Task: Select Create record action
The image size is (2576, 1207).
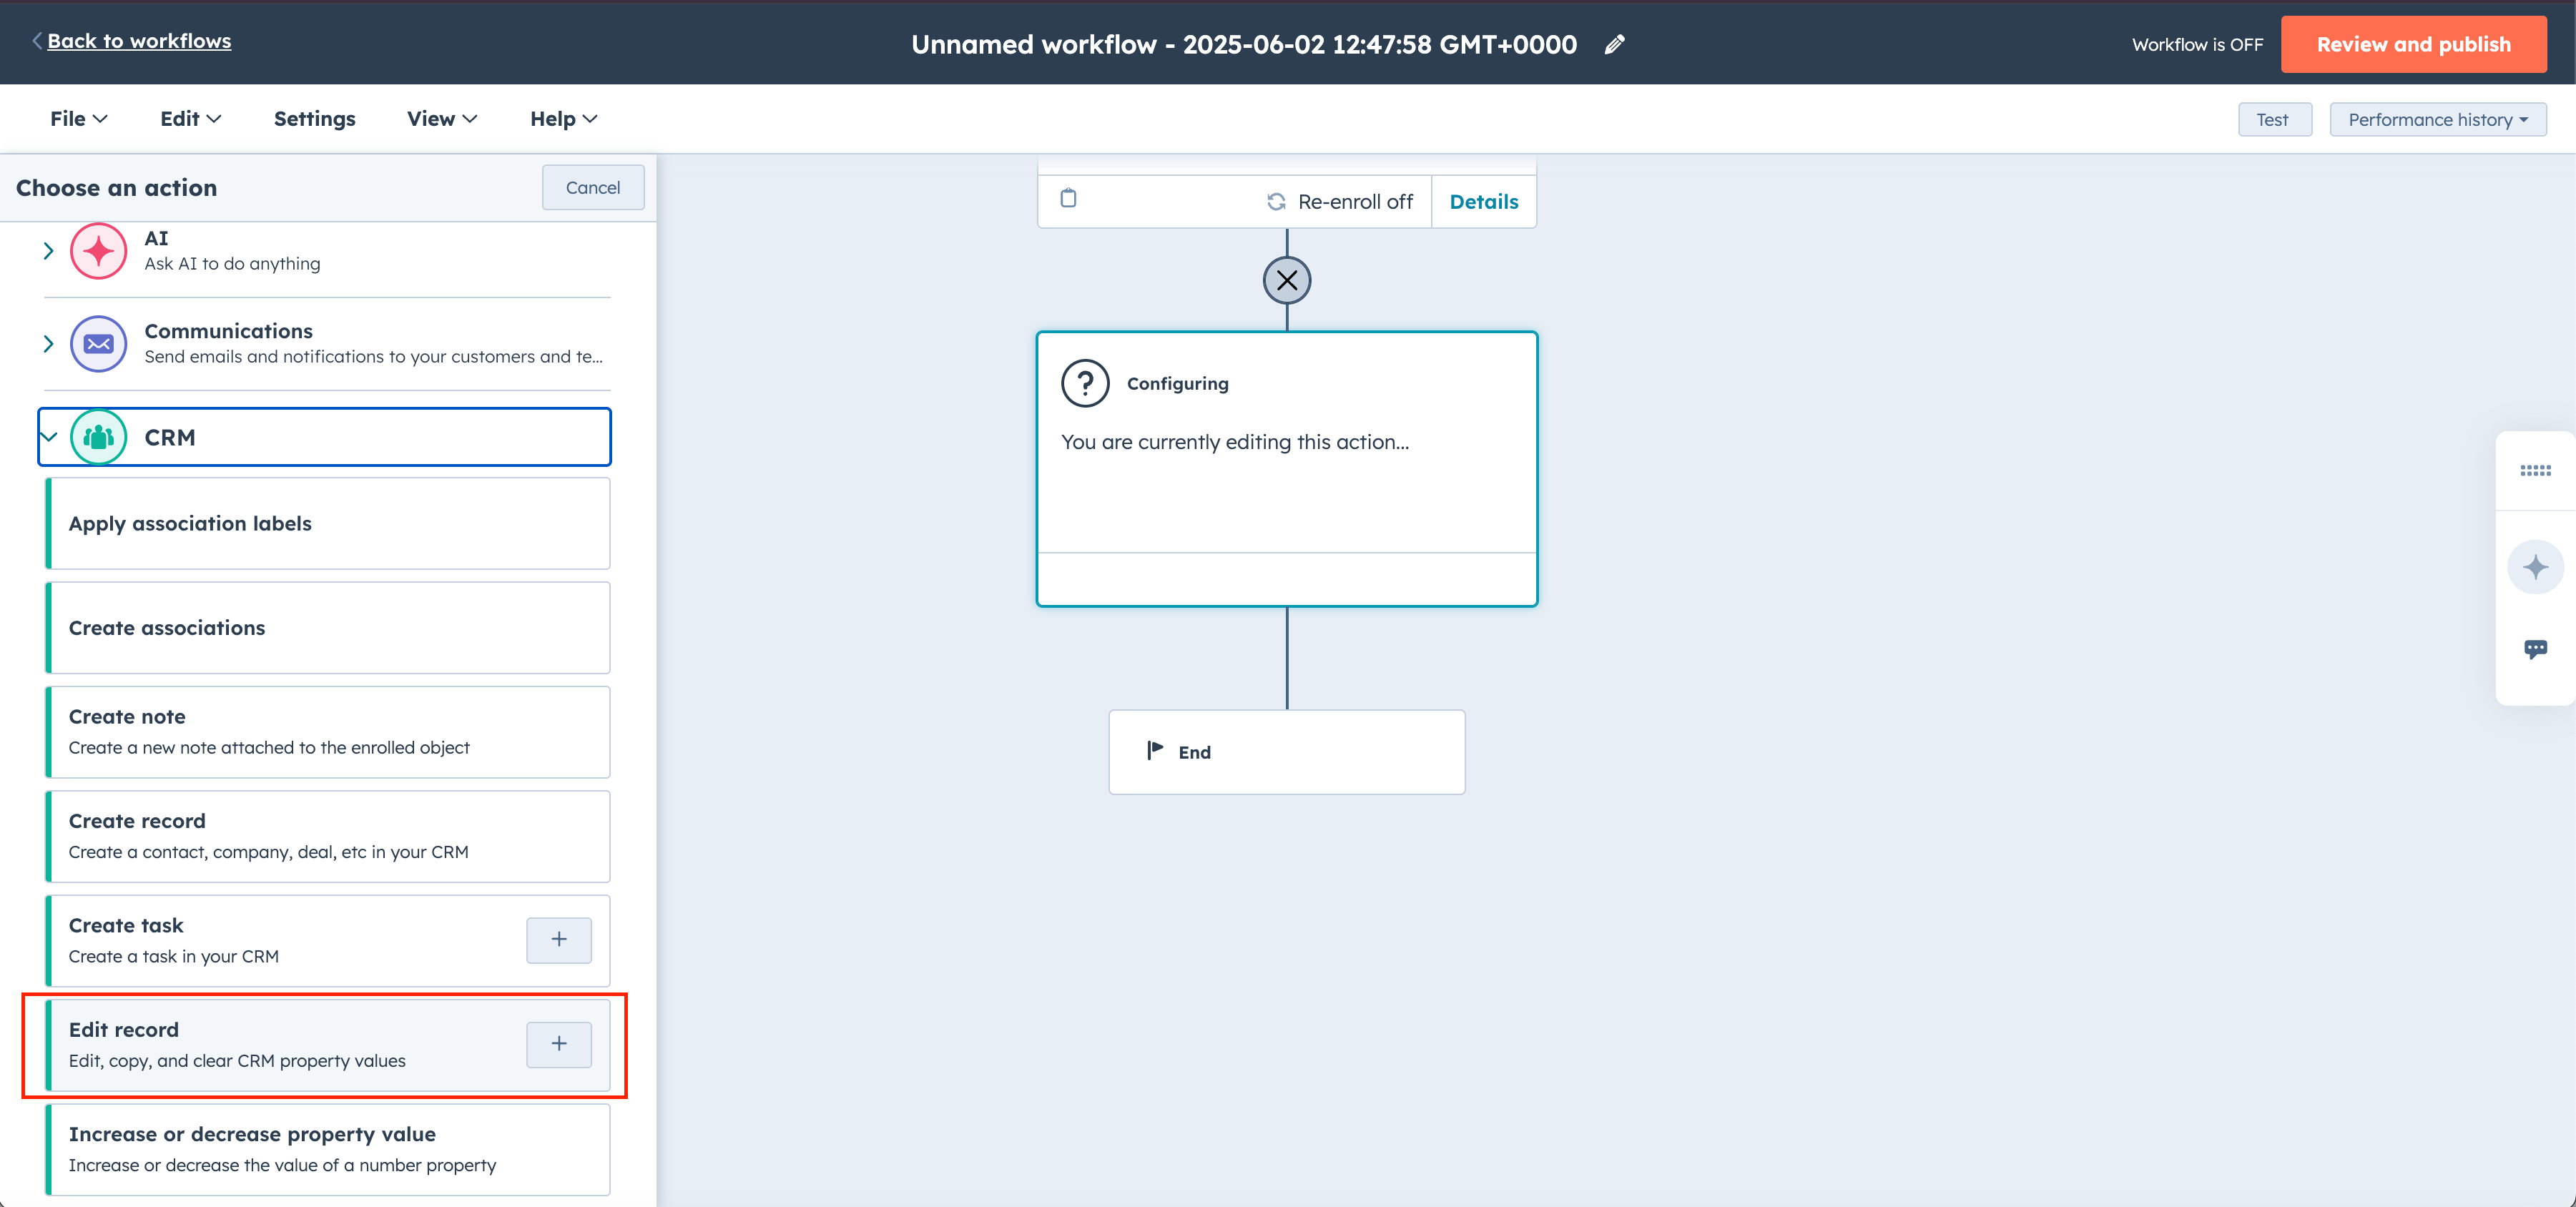Action: tap(328, 837)
